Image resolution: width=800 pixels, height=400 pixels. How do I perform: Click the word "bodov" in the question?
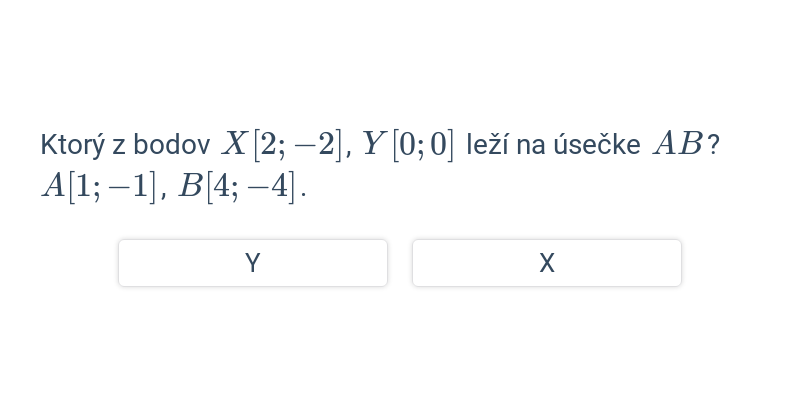tap(171, 145)
